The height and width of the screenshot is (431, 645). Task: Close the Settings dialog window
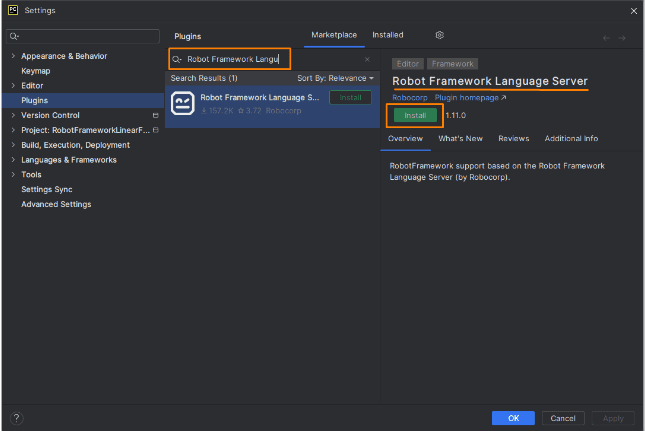pyautogui.click(x=633, y=11)
